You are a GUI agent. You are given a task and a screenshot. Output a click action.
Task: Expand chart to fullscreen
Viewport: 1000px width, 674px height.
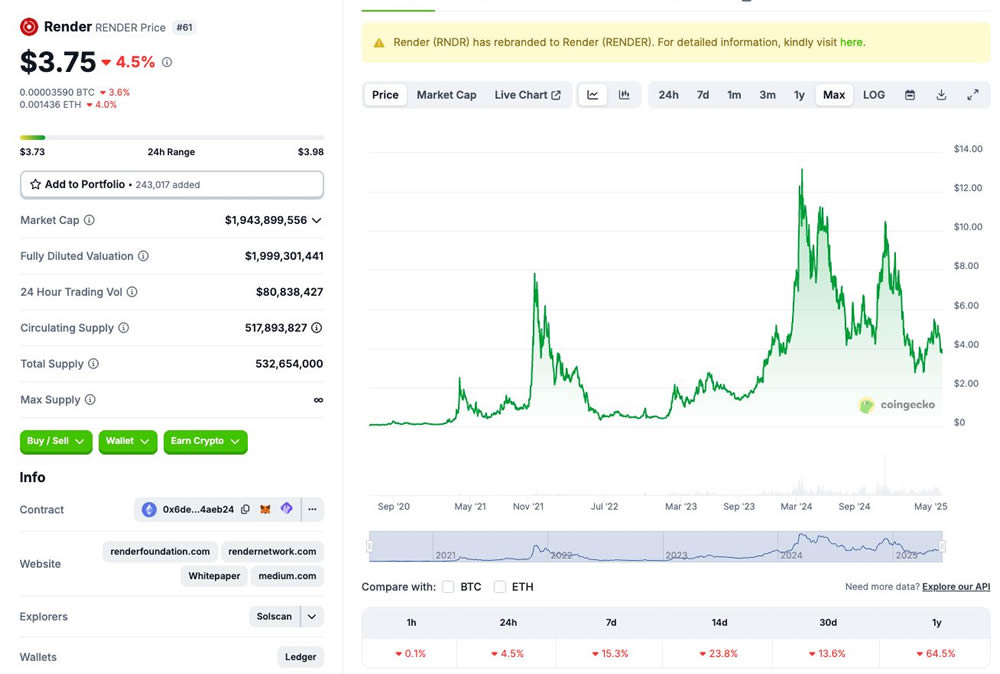973,95
